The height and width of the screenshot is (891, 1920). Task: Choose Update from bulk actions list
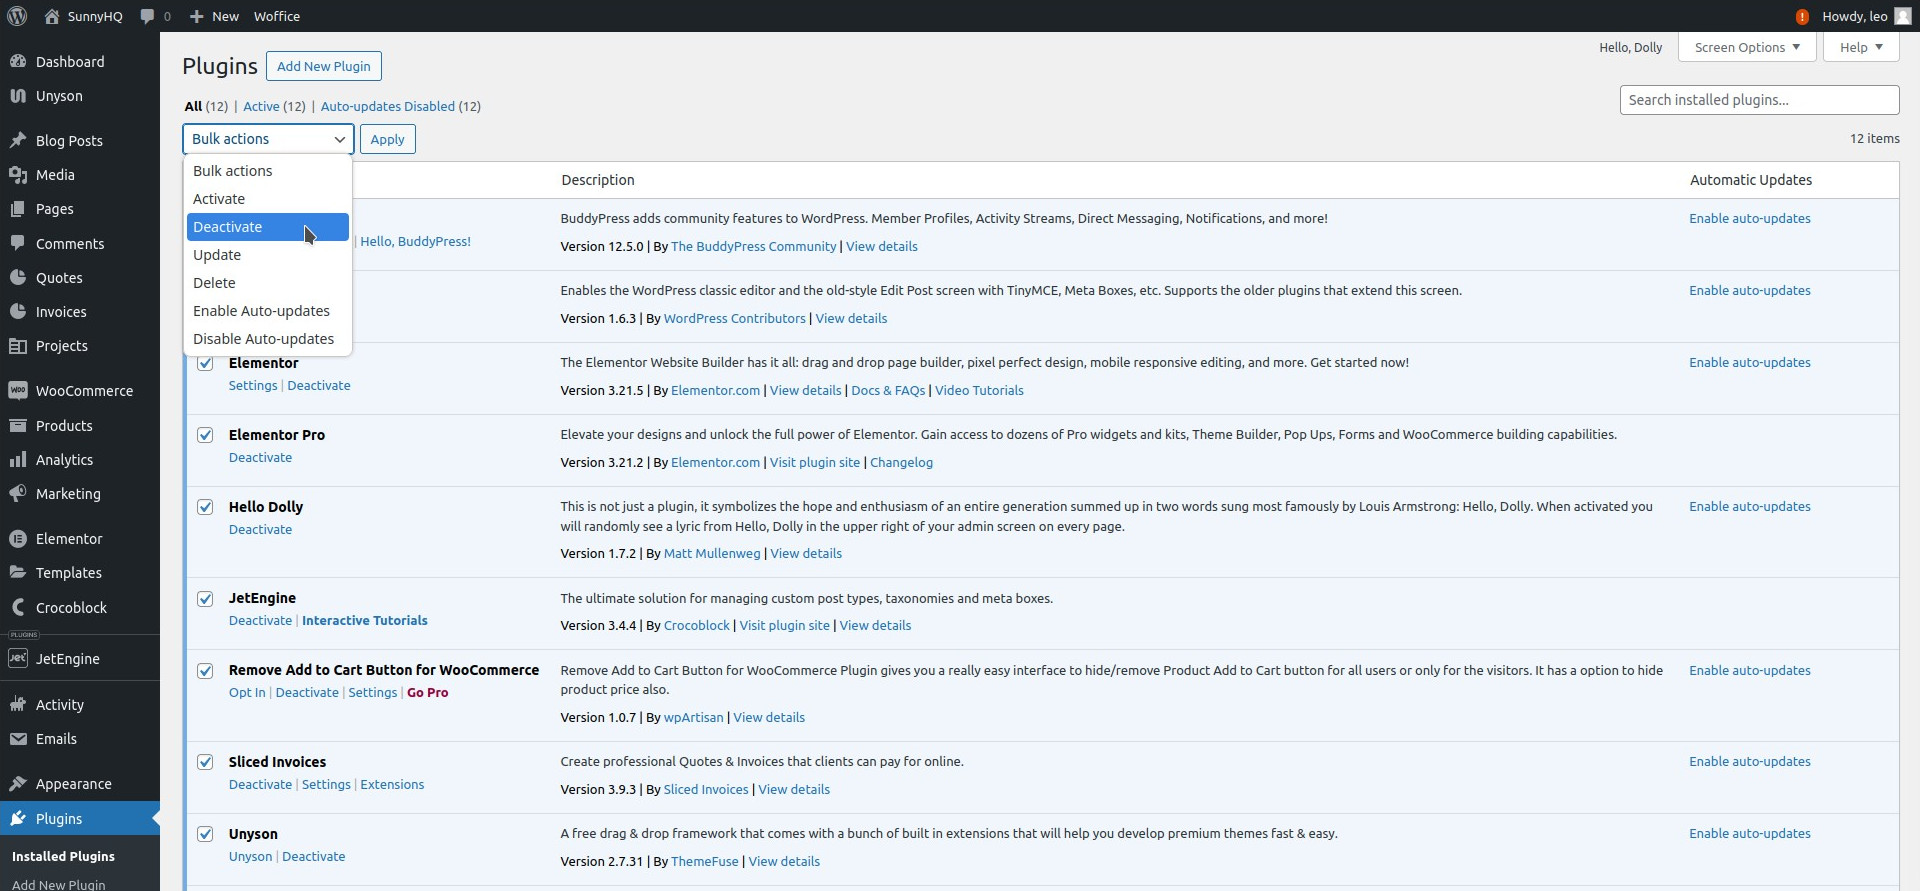[268, 255]
